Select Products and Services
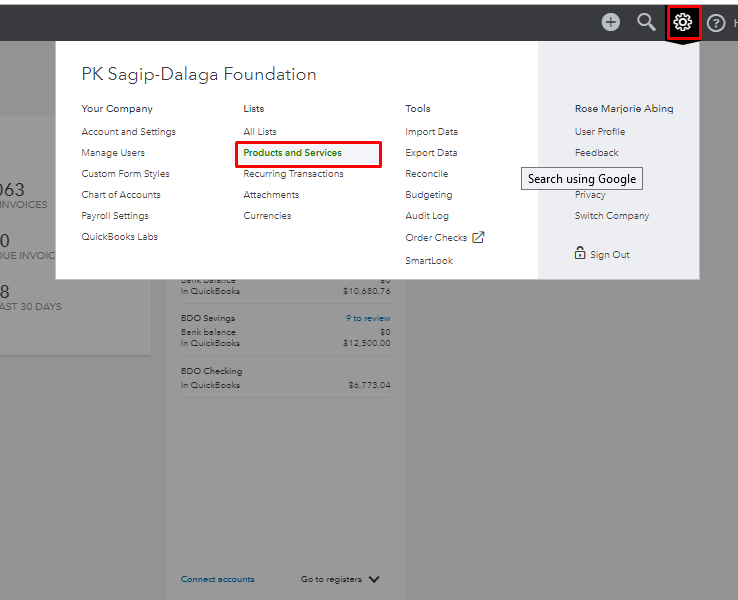The width and height of the screenshot is (738, 600). click(x=292, y=153)
